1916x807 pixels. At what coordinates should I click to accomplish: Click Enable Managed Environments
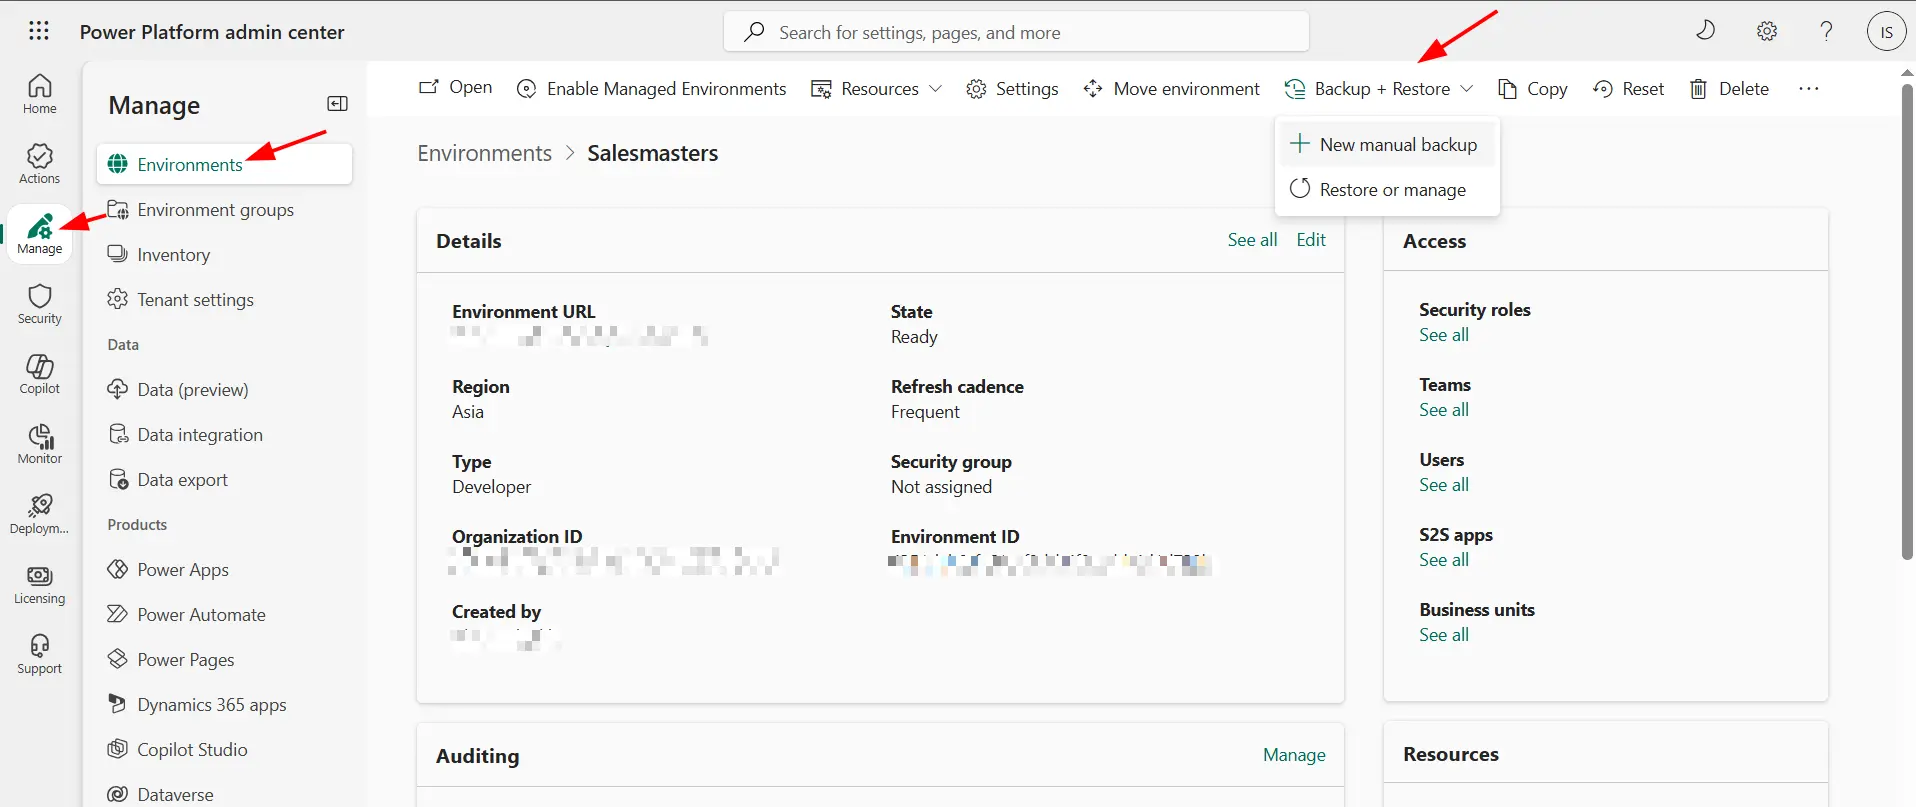651,88
